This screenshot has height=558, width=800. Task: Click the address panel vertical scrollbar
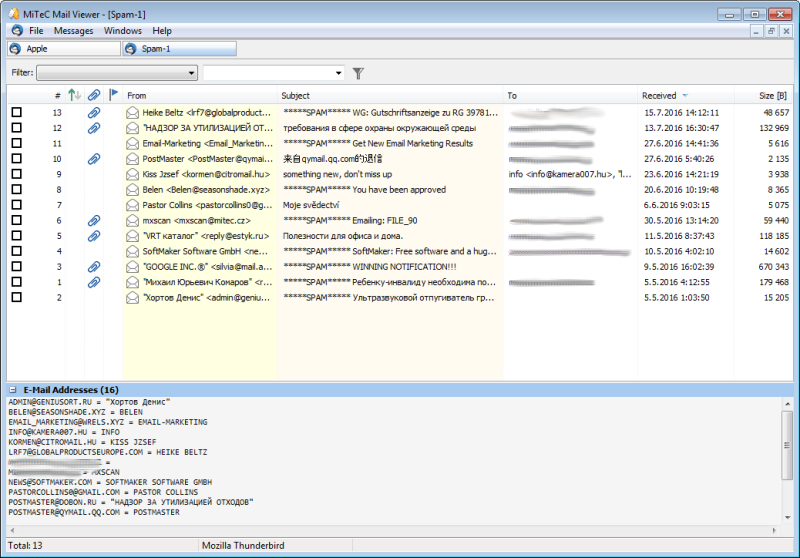(789, 460)
